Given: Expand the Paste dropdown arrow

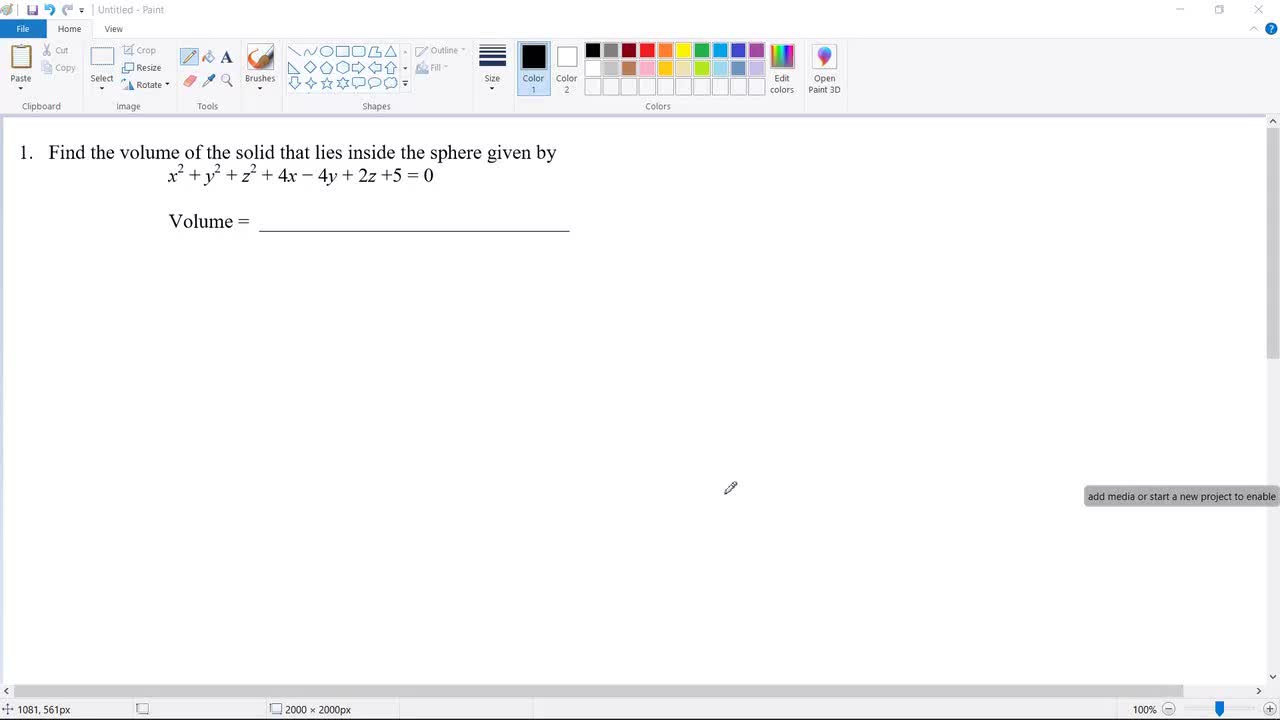Looking at the screenshot, I should click(x=21, y=88).
